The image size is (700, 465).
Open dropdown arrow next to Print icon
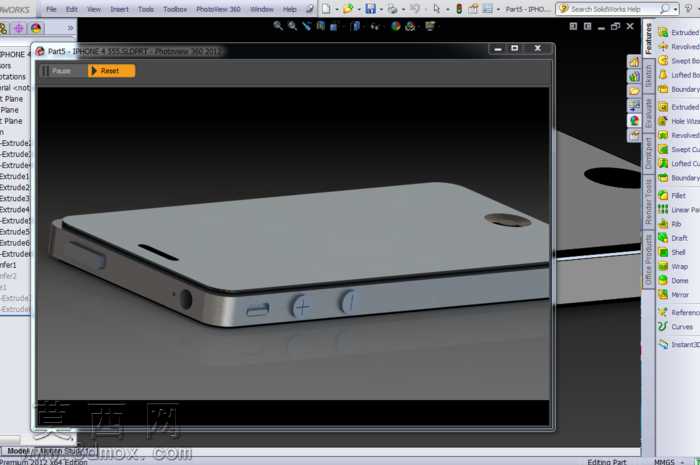pos(404,9)
